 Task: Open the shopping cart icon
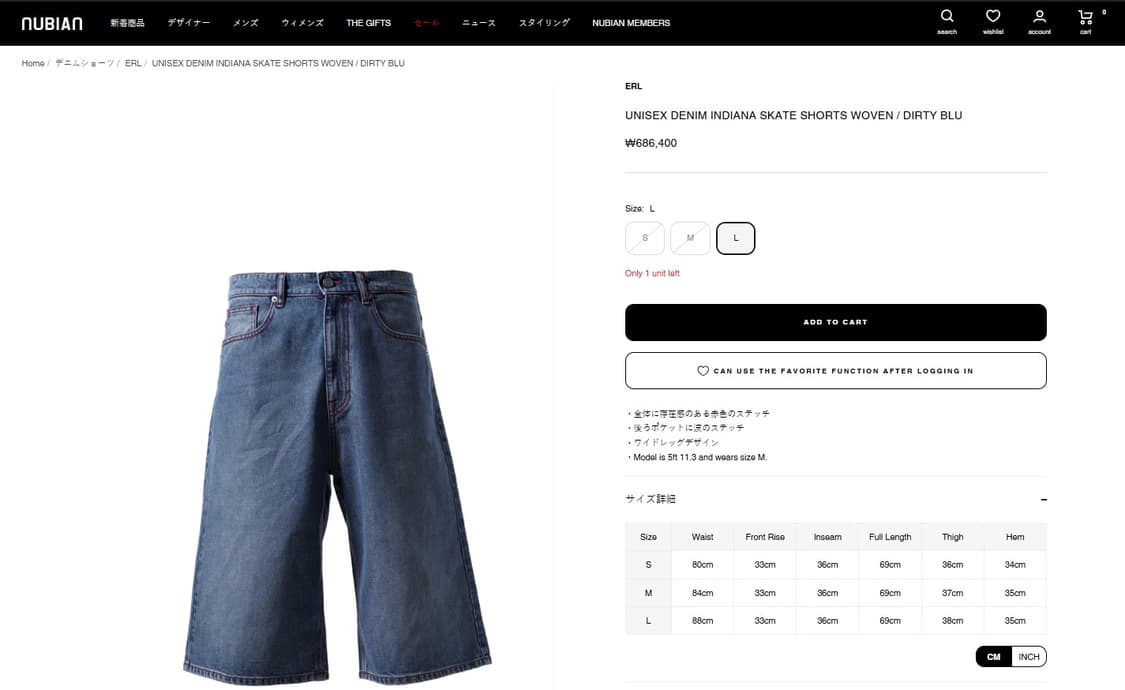tap(1086, 16)
